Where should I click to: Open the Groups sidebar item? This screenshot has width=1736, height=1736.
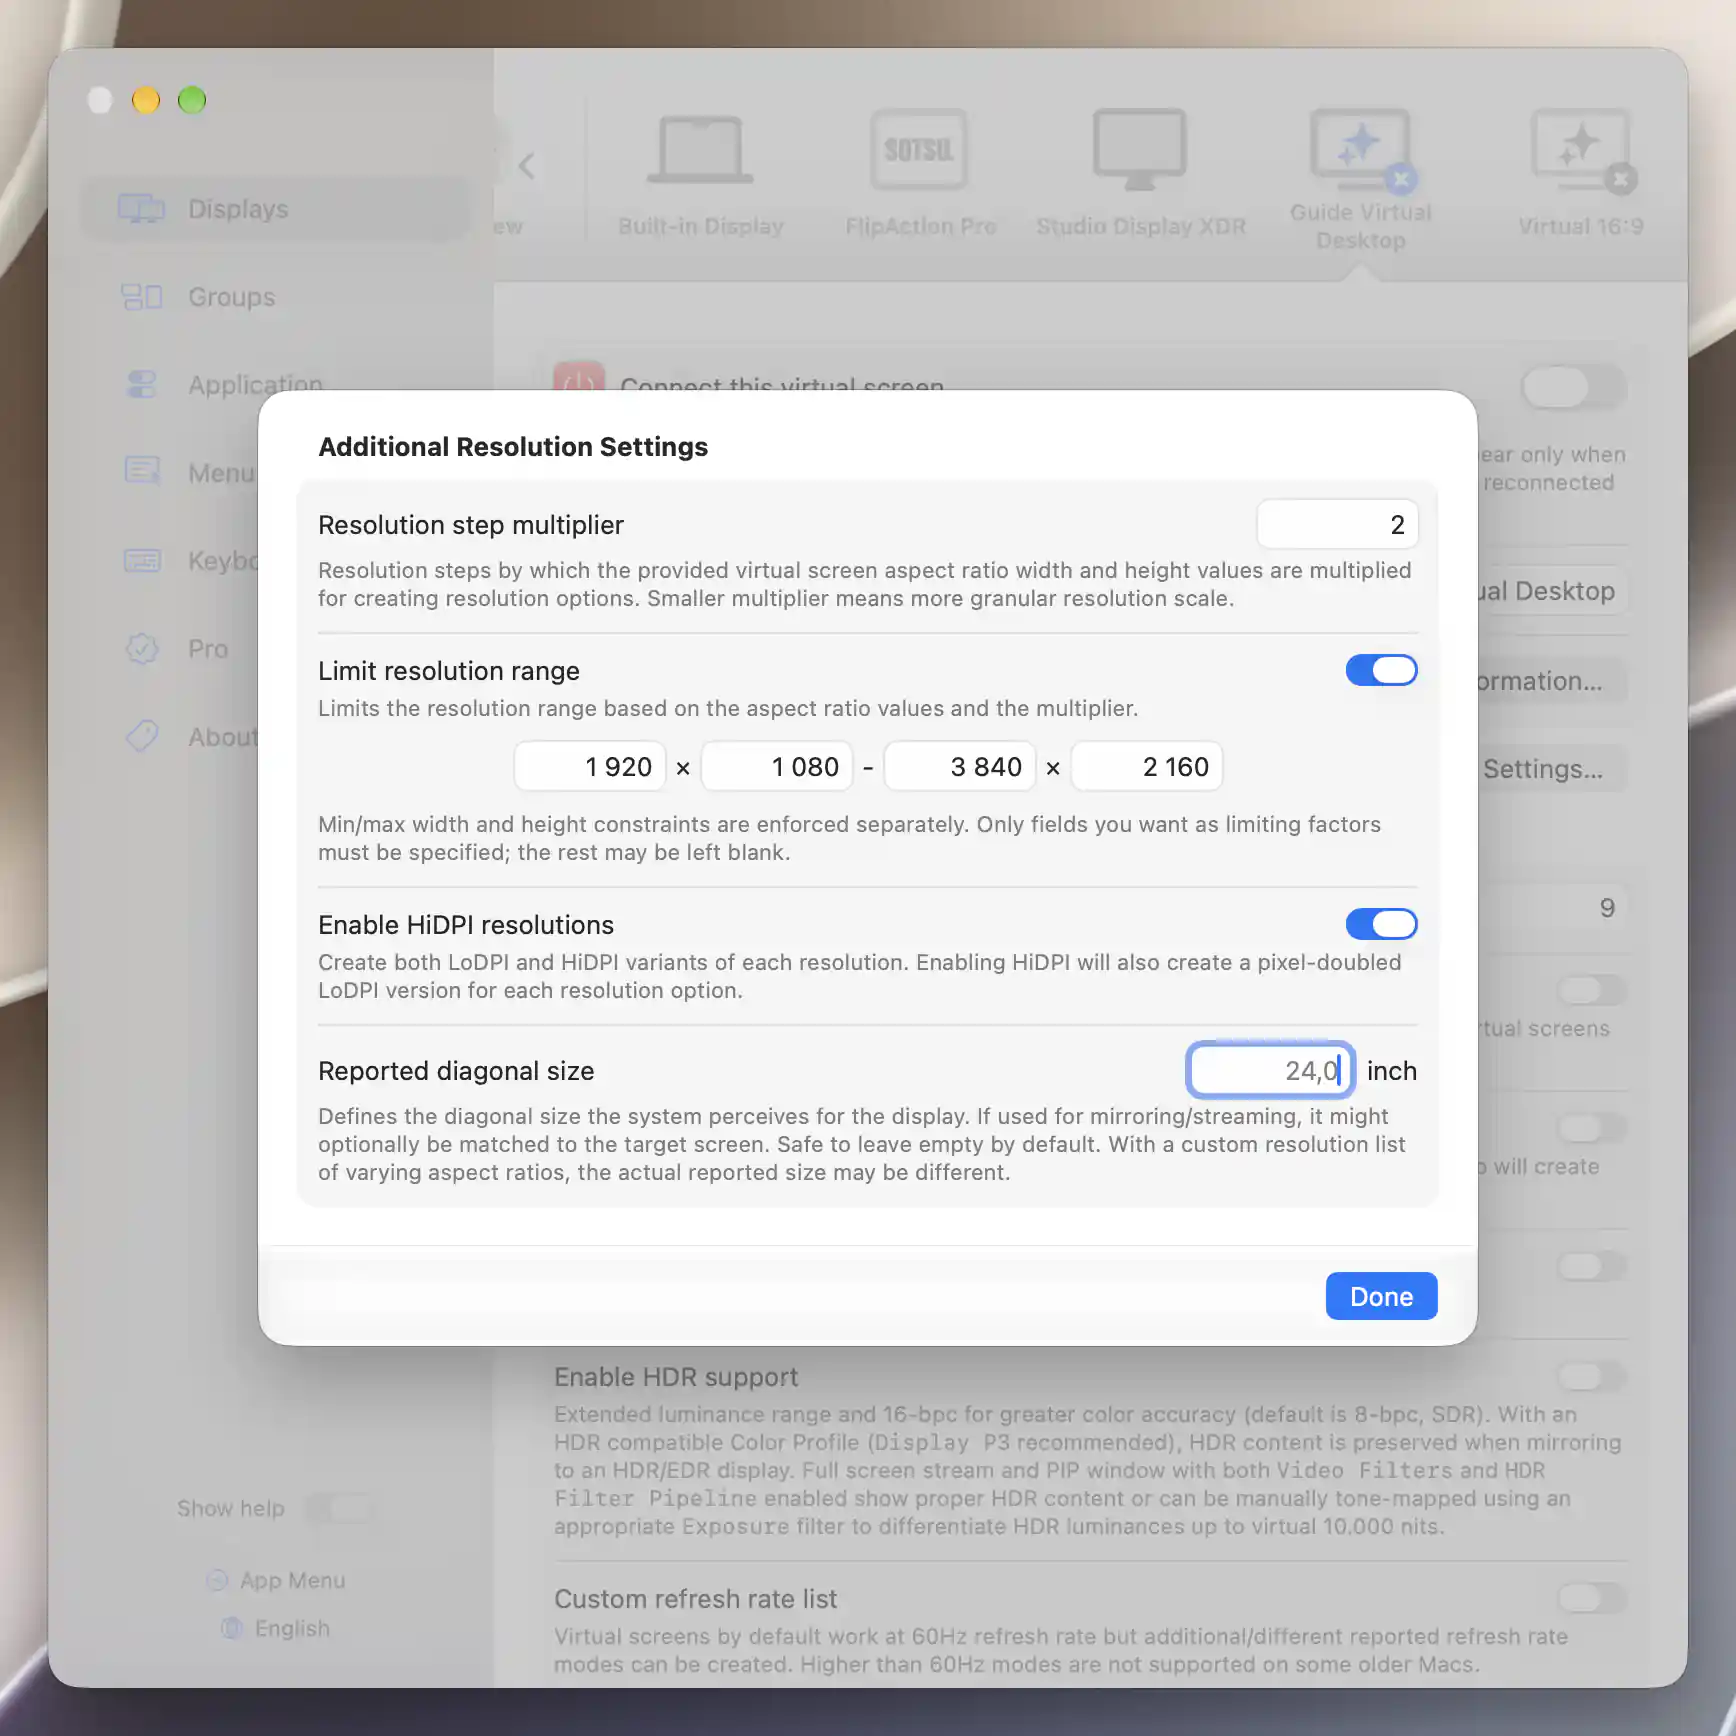point(274,297)
